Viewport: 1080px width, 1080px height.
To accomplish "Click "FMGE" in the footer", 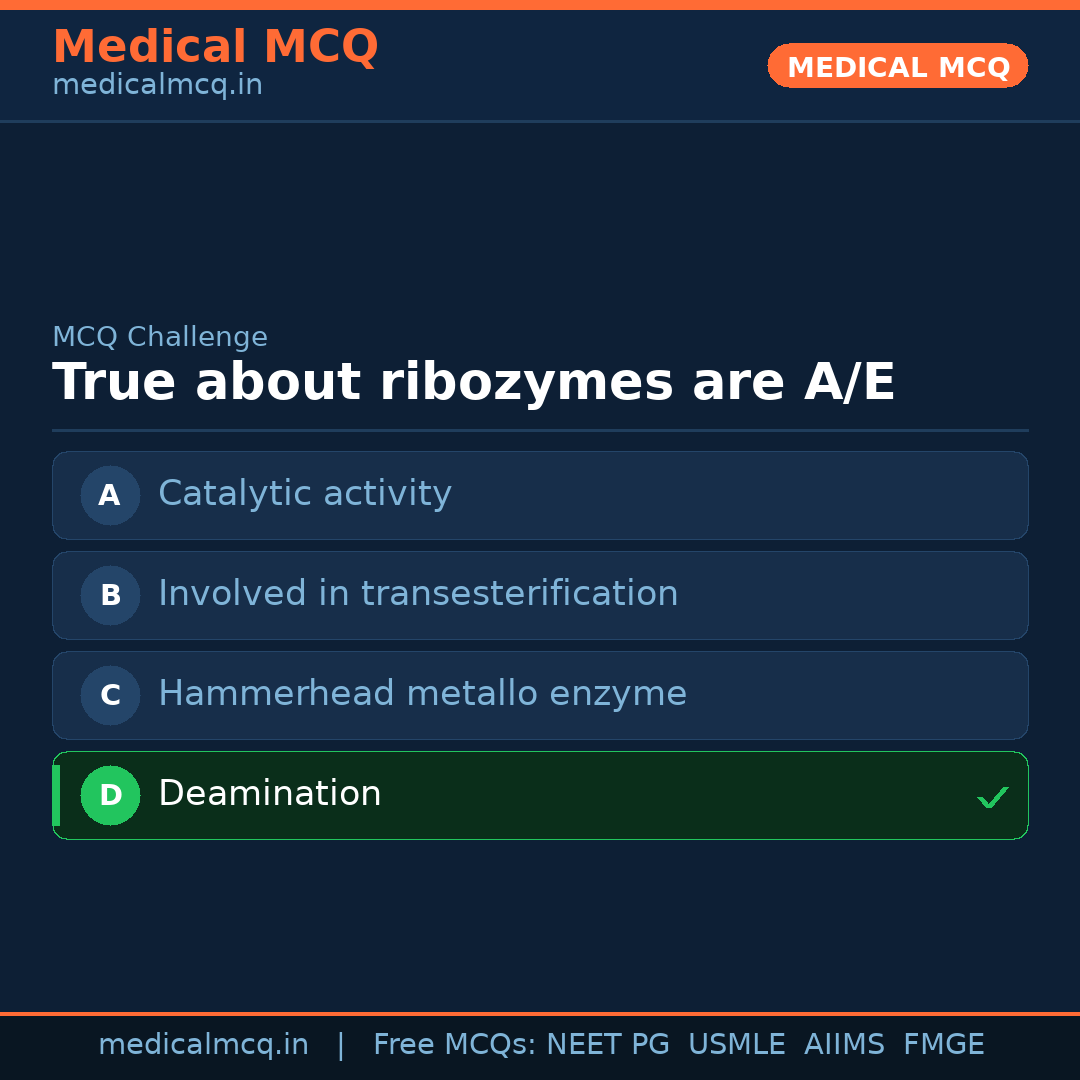I will click(x=944, y=1045).
